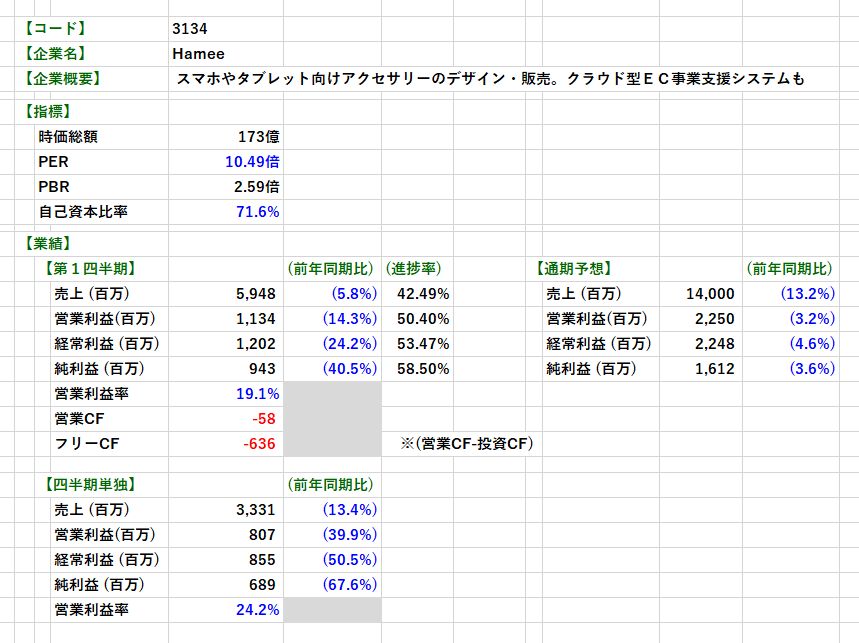Click the 【四半期単独】 header cell
Screen dimensions: 859x643
[90, 485]
